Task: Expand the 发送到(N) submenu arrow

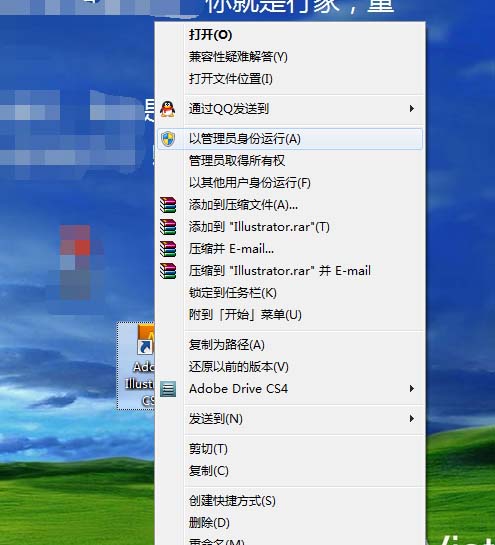Action: [412, 418]
